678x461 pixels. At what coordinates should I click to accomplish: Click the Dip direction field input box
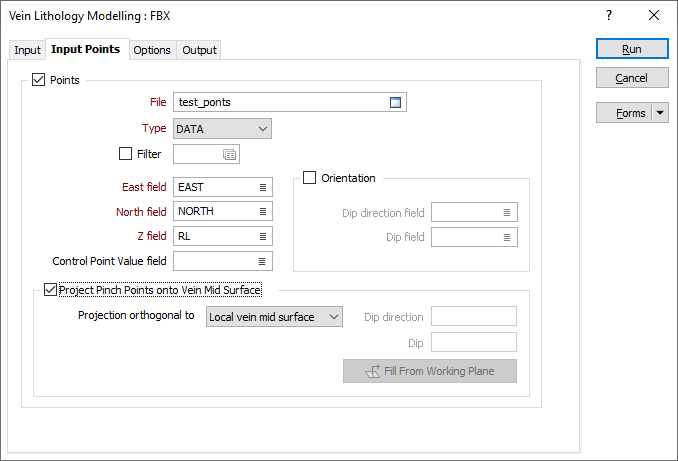(474, 212)
